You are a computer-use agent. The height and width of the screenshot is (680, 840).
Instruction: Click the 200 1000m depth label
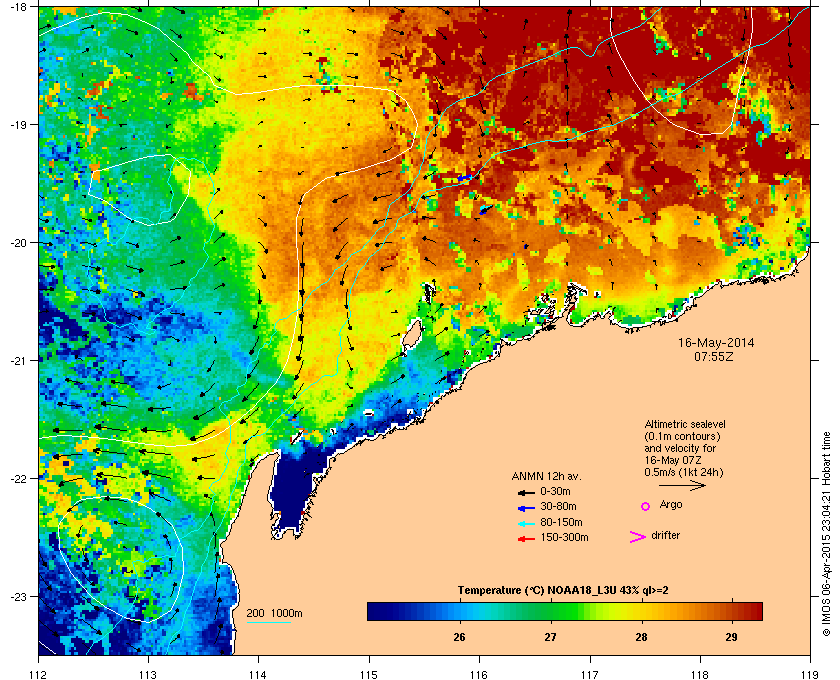274,614
